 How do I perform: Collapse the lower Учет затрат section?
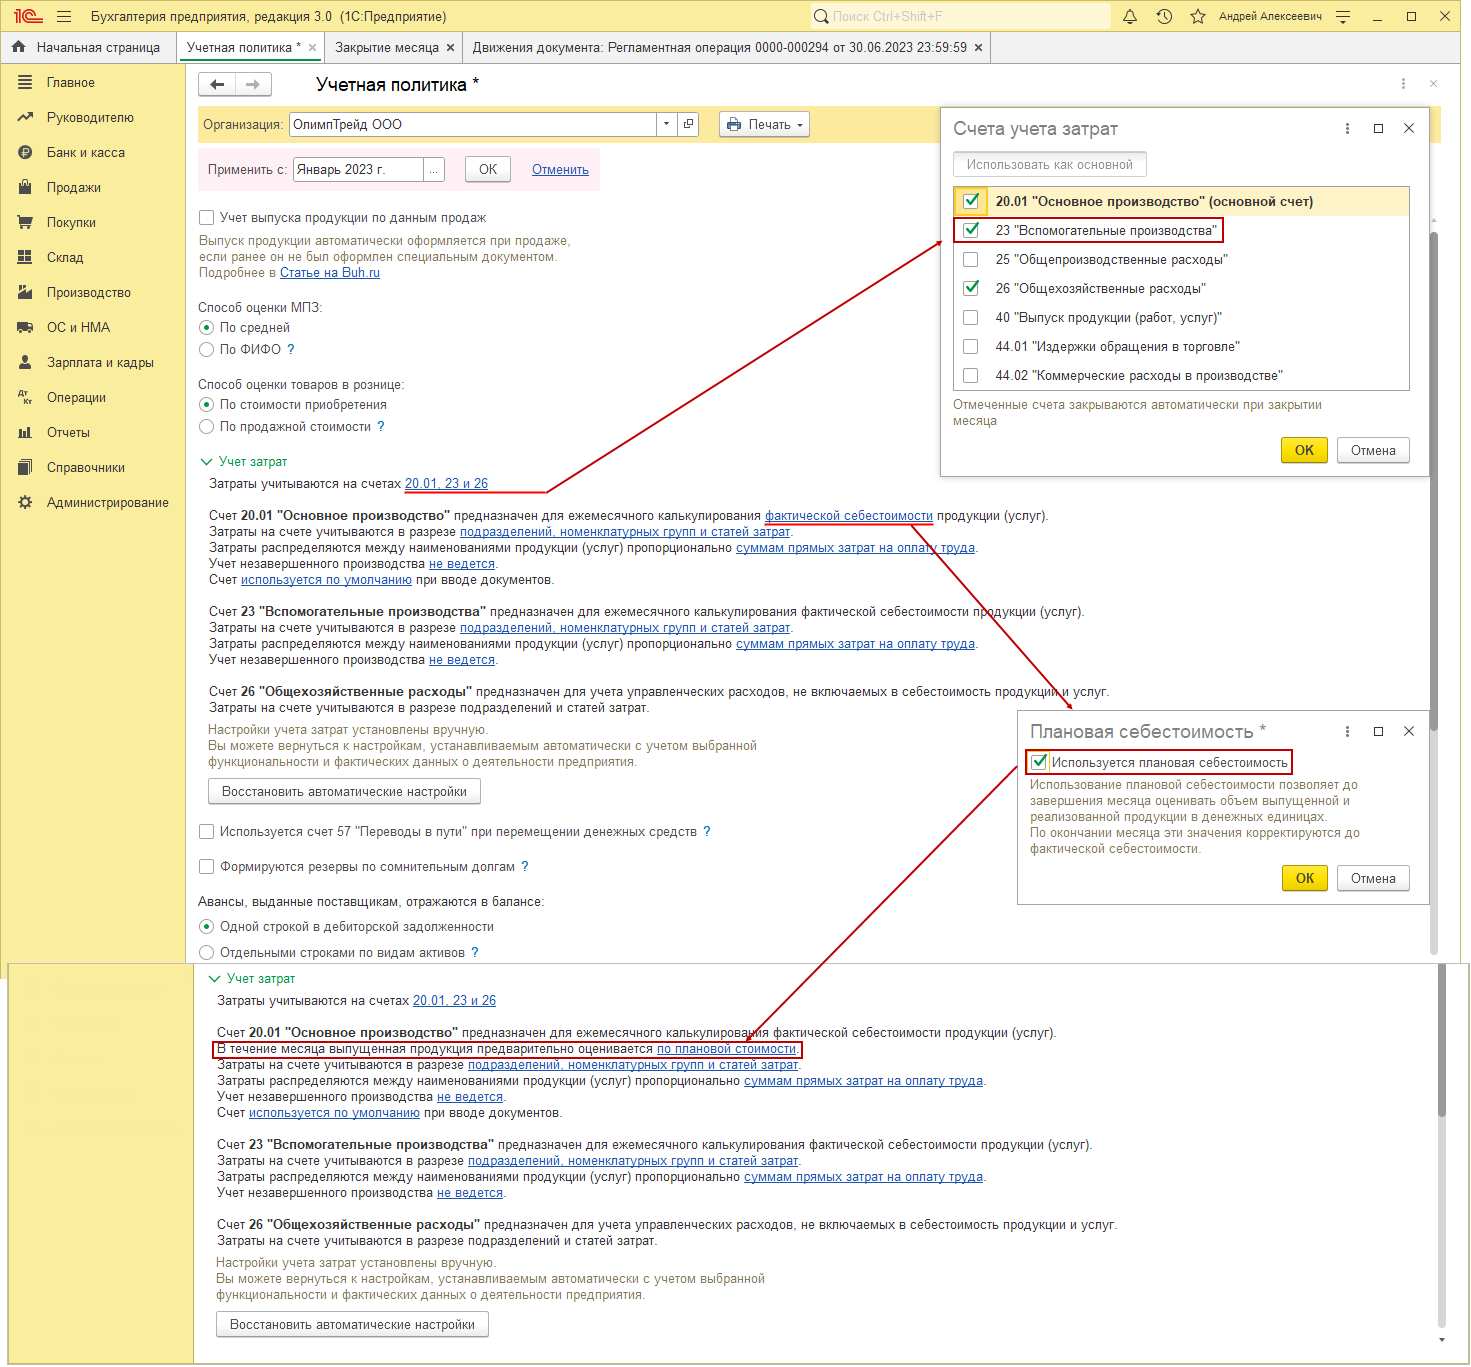[x=214, y=979]
